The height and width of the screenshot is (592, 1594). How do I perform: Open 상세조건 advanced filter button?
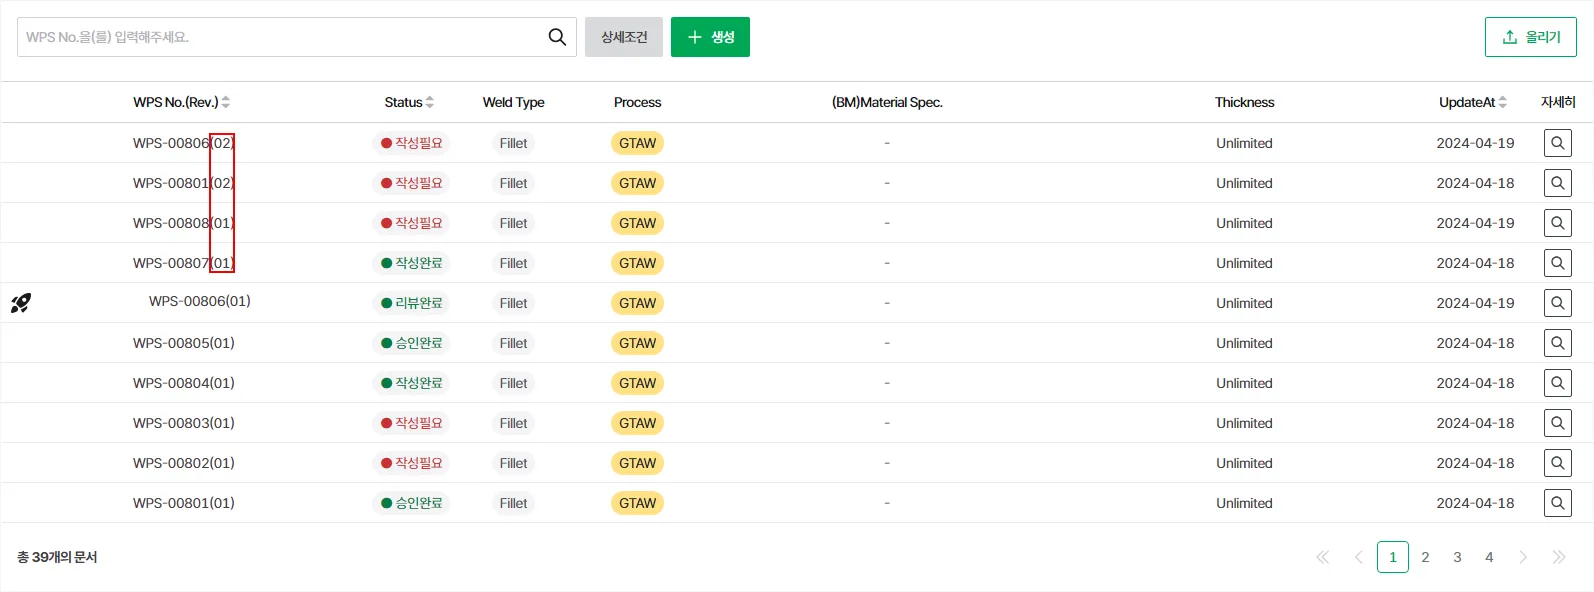pos(624,37)
